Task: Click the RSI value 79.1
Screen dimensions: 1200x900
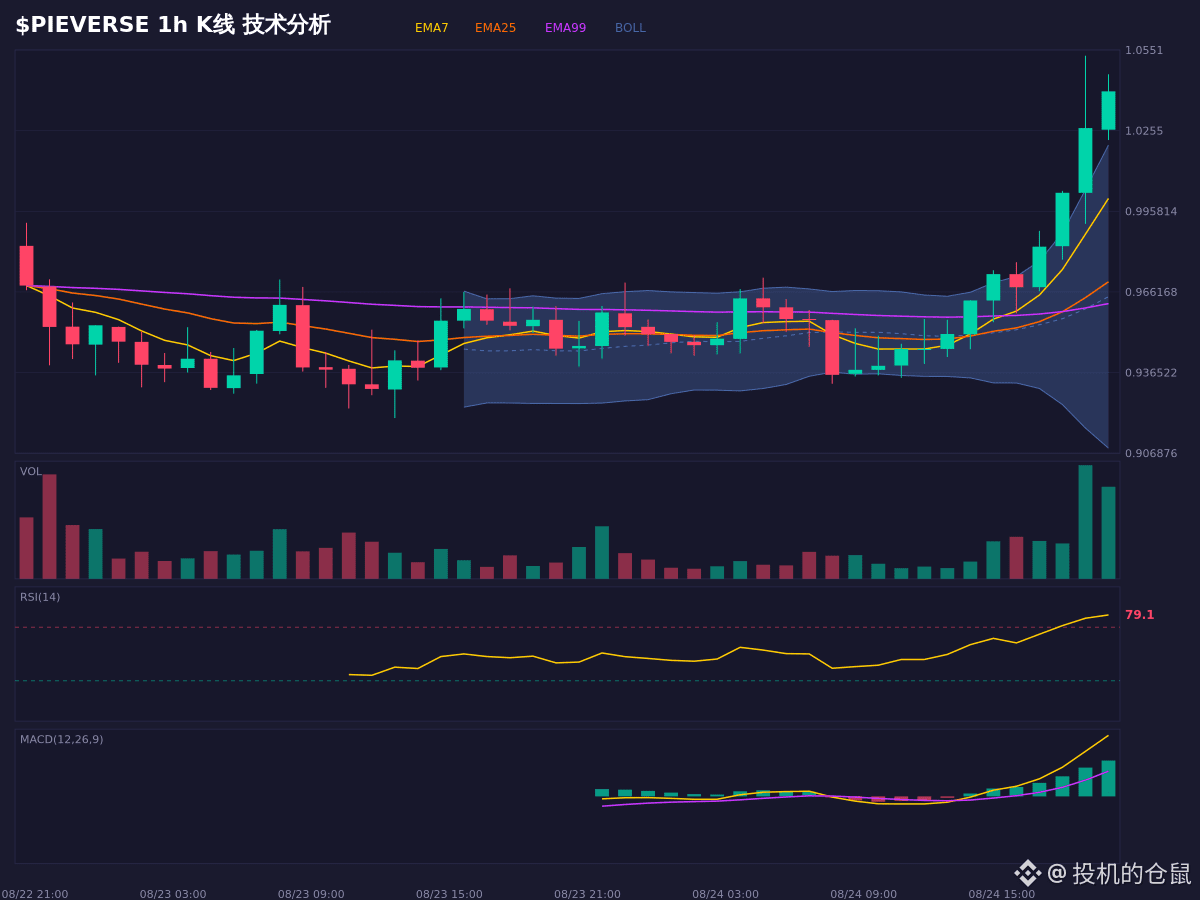Action: tap(1139, 615)
